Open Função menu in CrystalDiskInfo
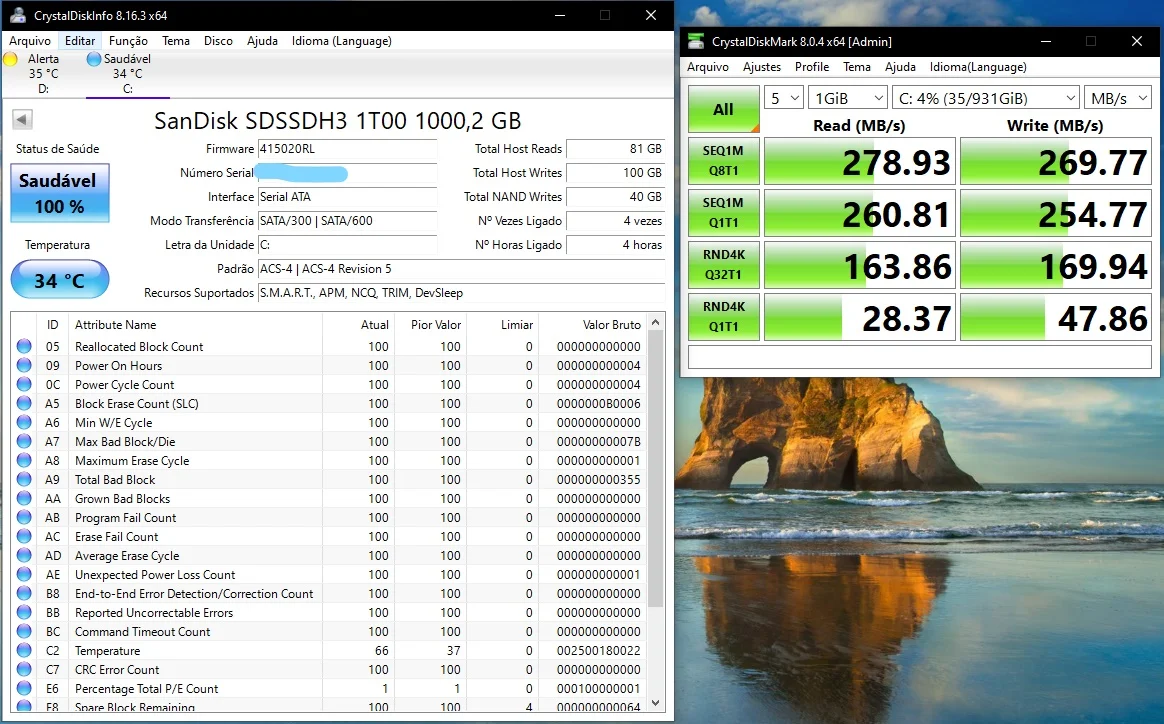 tap(128, 41)
